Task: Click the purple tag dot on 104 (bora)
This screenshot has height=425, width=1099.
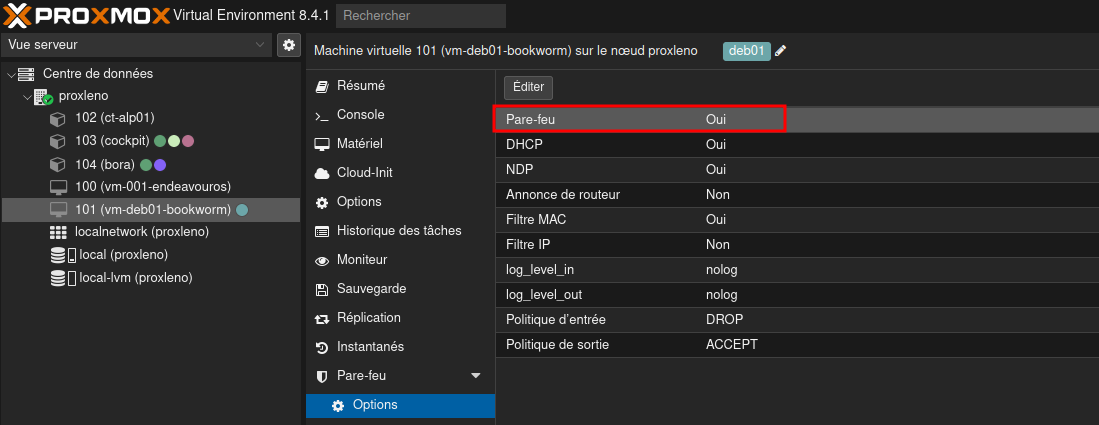Action: pos(160,165)
